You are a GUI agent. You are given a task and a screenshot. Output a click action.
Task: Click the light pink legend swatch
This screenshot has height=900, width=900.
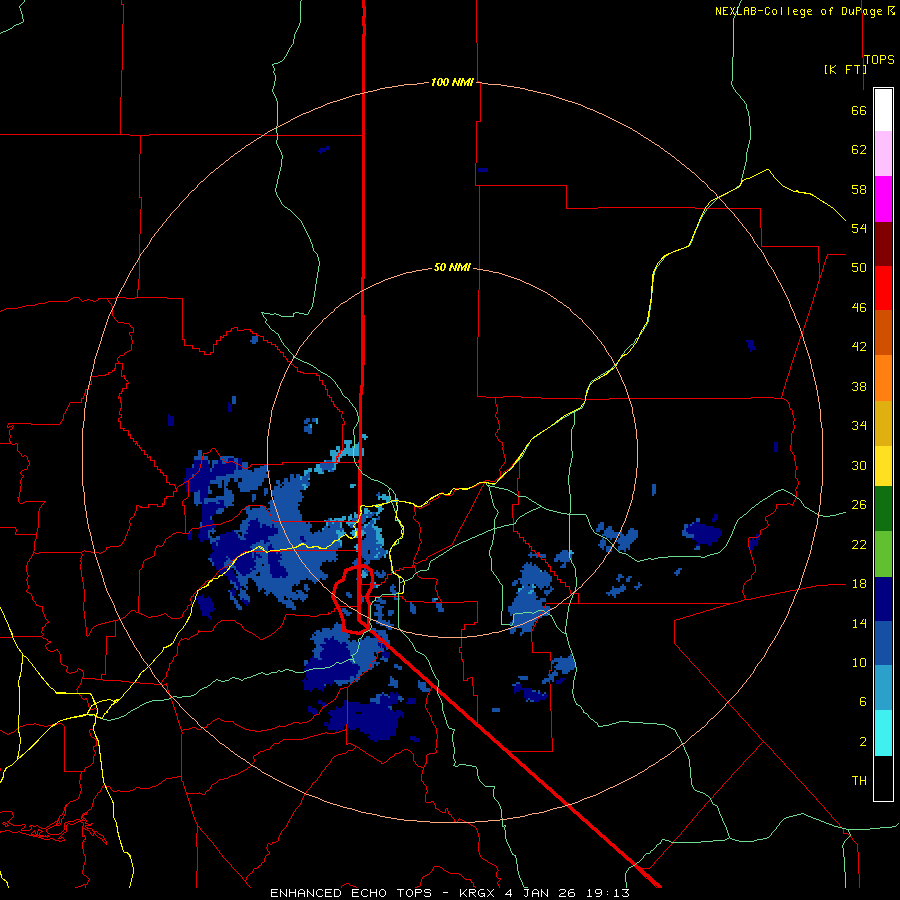pos(883,153)
